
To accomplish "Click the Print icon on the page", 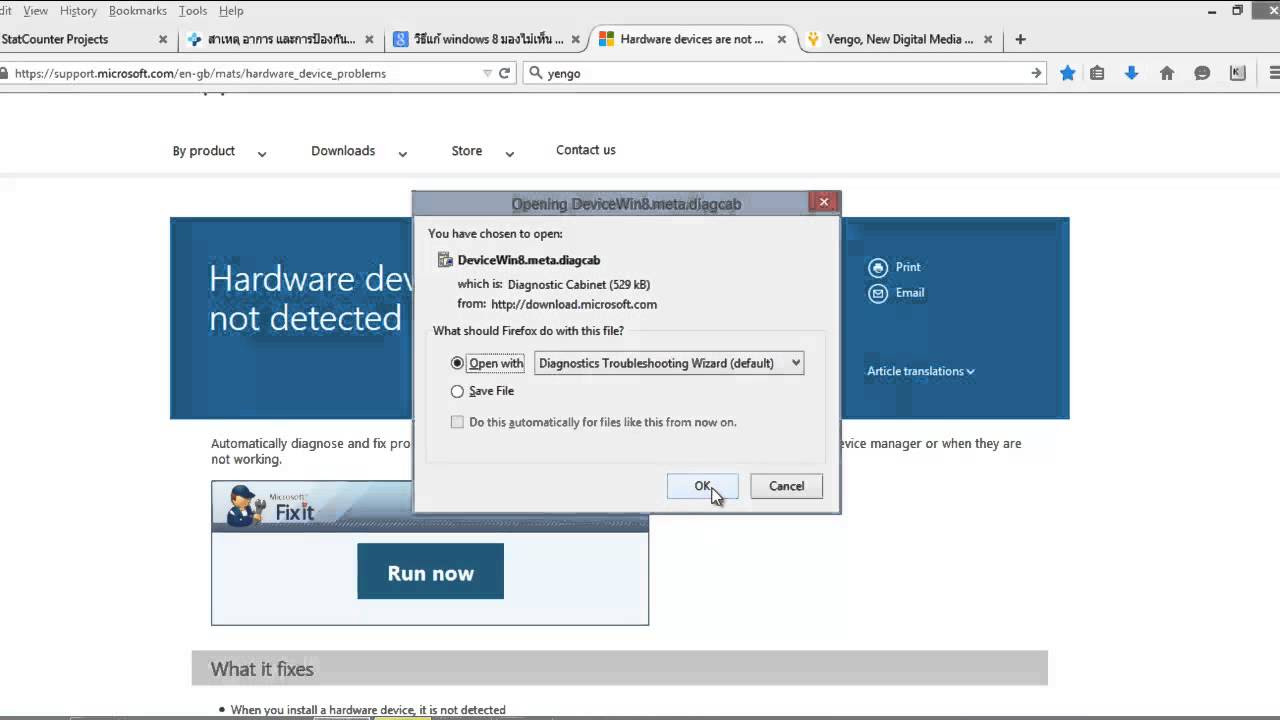I will tap(878, 267).
